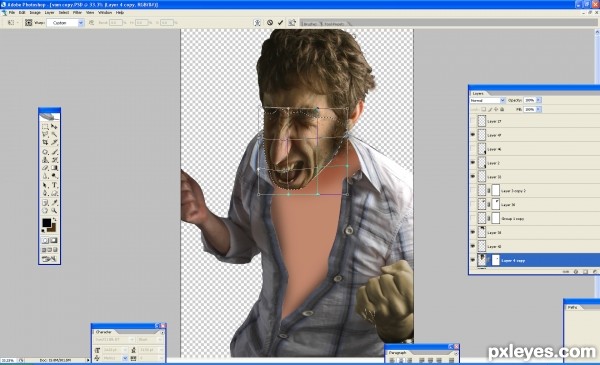Screen dimensions: 600x365
Task: Select the Dodge tool
Action: click(x=54, y=176)
